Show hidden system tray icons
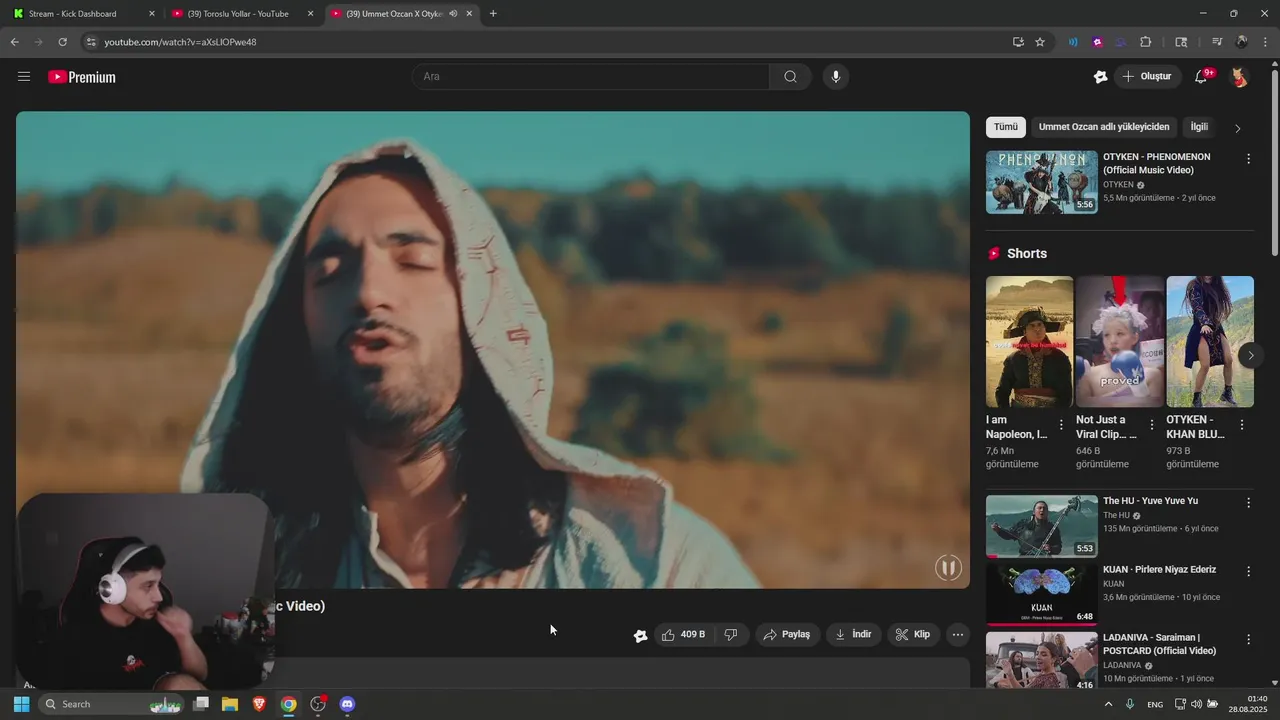The width and height of the screenshot is (1280, 720). [x=1108, y=704]
